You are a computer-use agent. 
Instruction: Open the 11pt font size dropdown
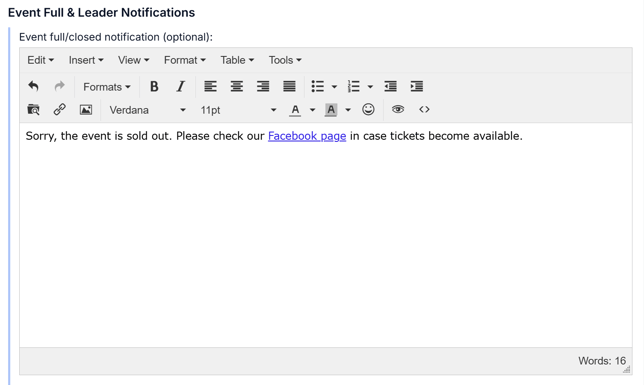(238, 110)
